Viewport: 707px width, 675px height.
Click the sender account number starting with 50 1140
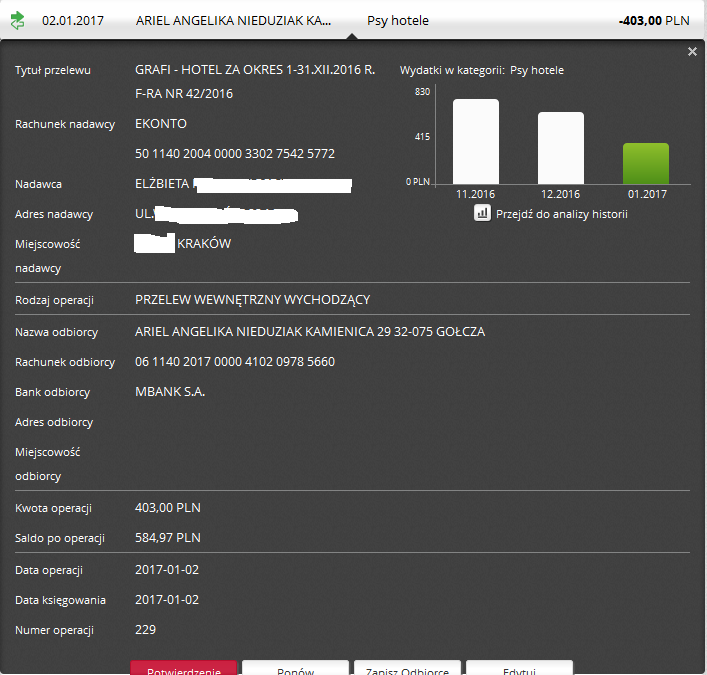pos(235,154)
